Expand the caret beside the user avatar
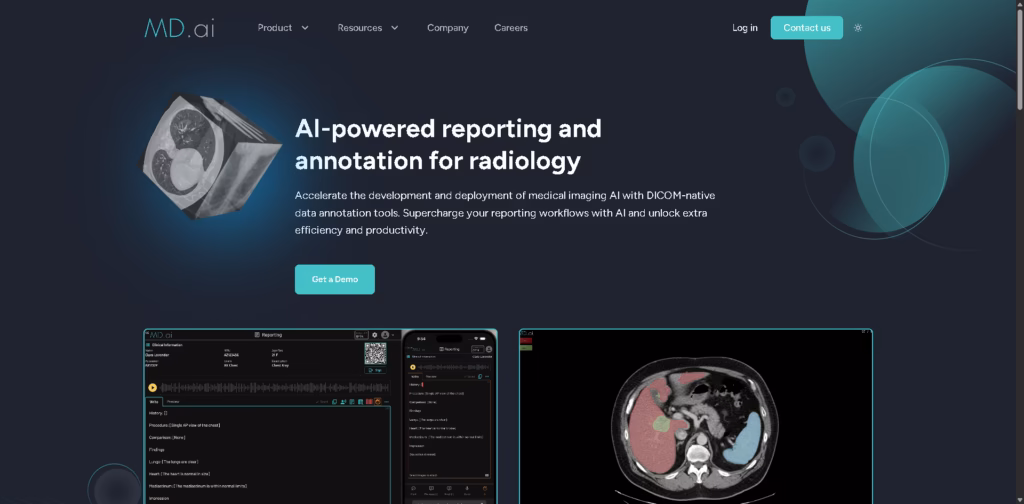The image size is (1024, 504). 392,335
